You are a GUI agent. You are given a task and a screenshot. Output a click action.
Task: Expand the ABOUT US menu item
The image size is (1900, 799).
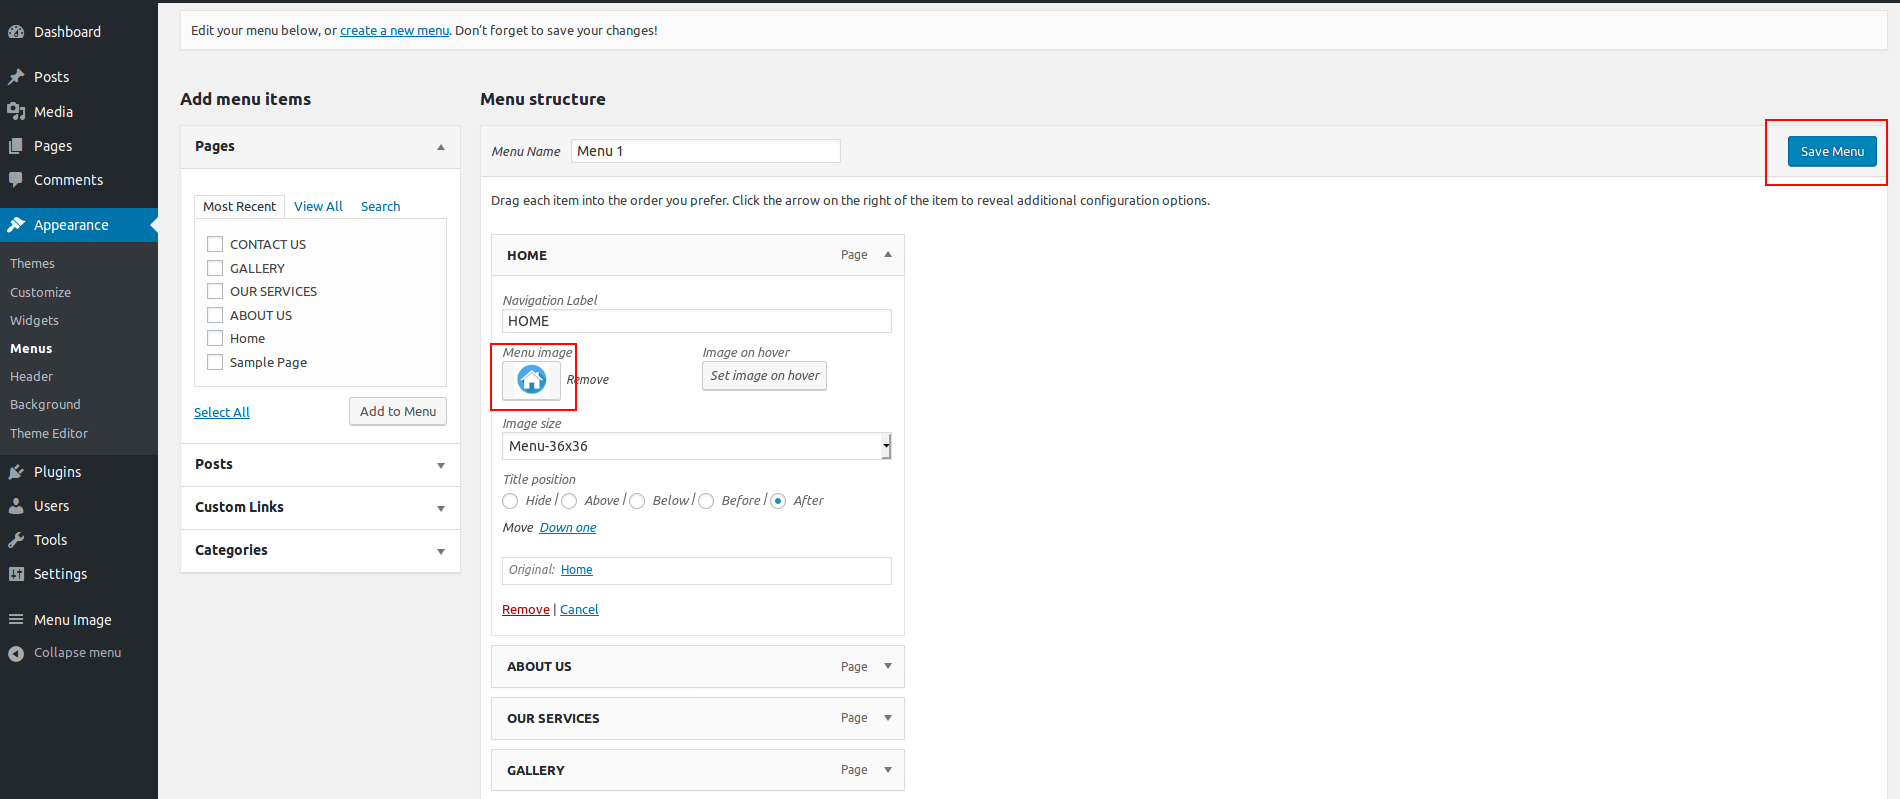[x=888, y=667]
